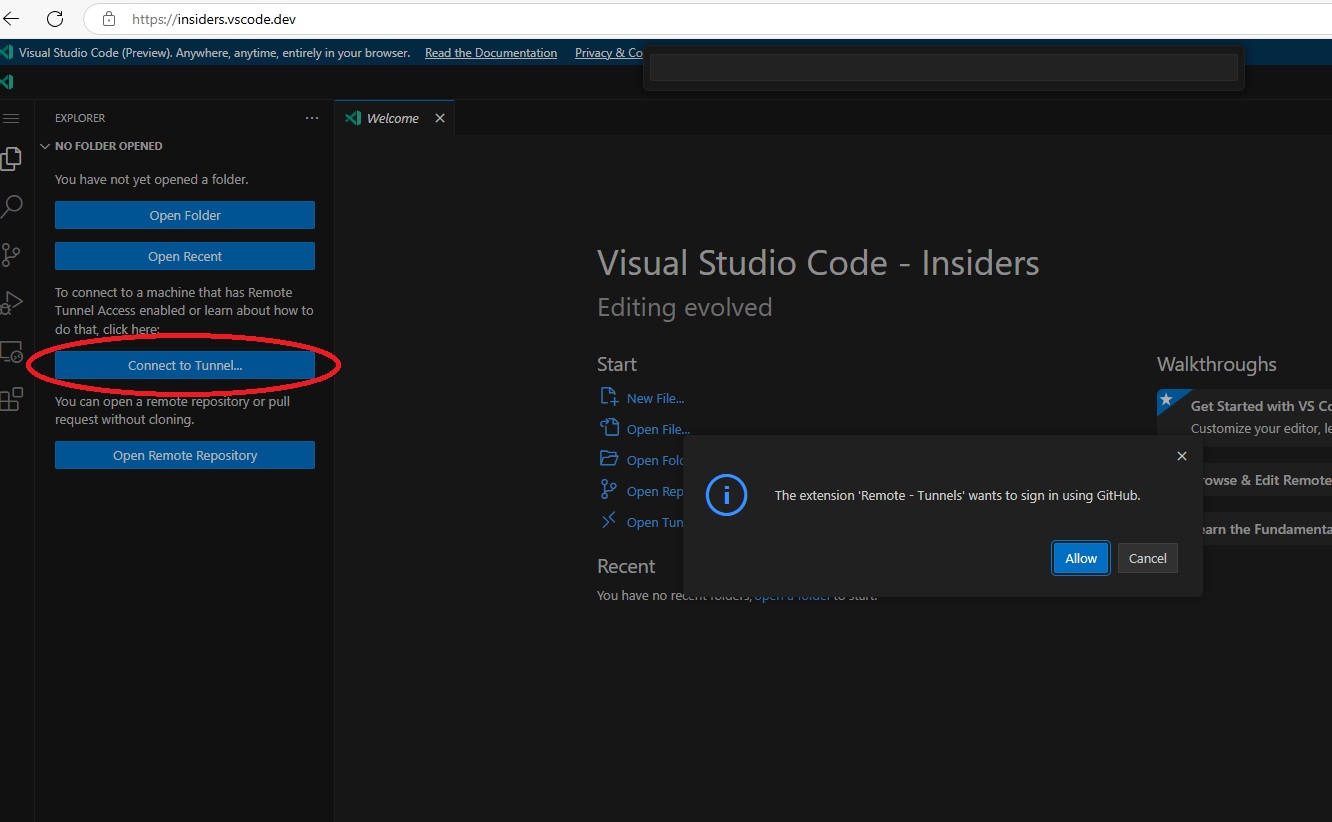The image size is (1332, 822).
Task: Open the Source Control view
Action: coord(13,254)
